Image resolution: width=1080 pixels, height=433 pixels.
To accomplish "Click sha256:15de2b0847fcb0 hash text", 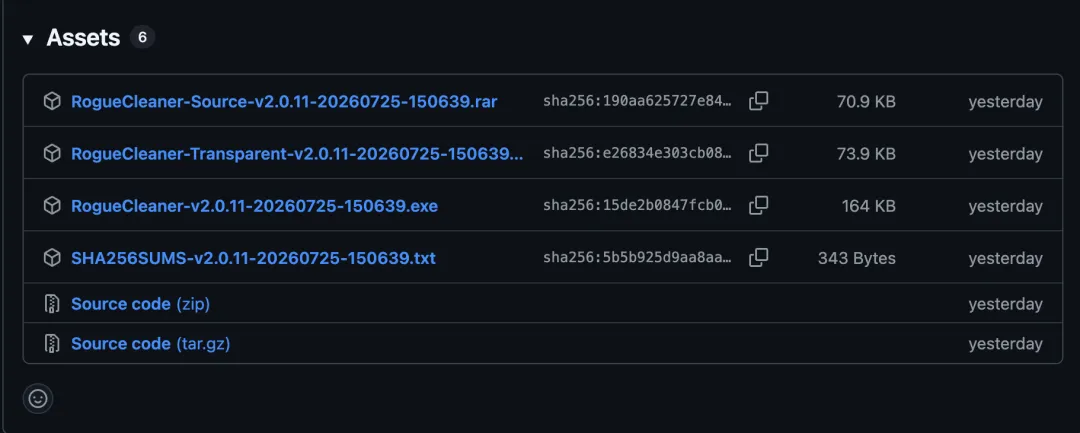I will [637, 206].
